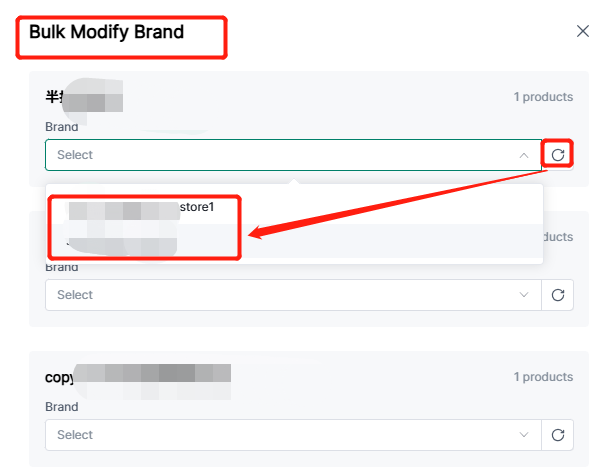Screen dimensions: 602x471
Task: Refresh brands for the copy product
Action: [558, 435]
